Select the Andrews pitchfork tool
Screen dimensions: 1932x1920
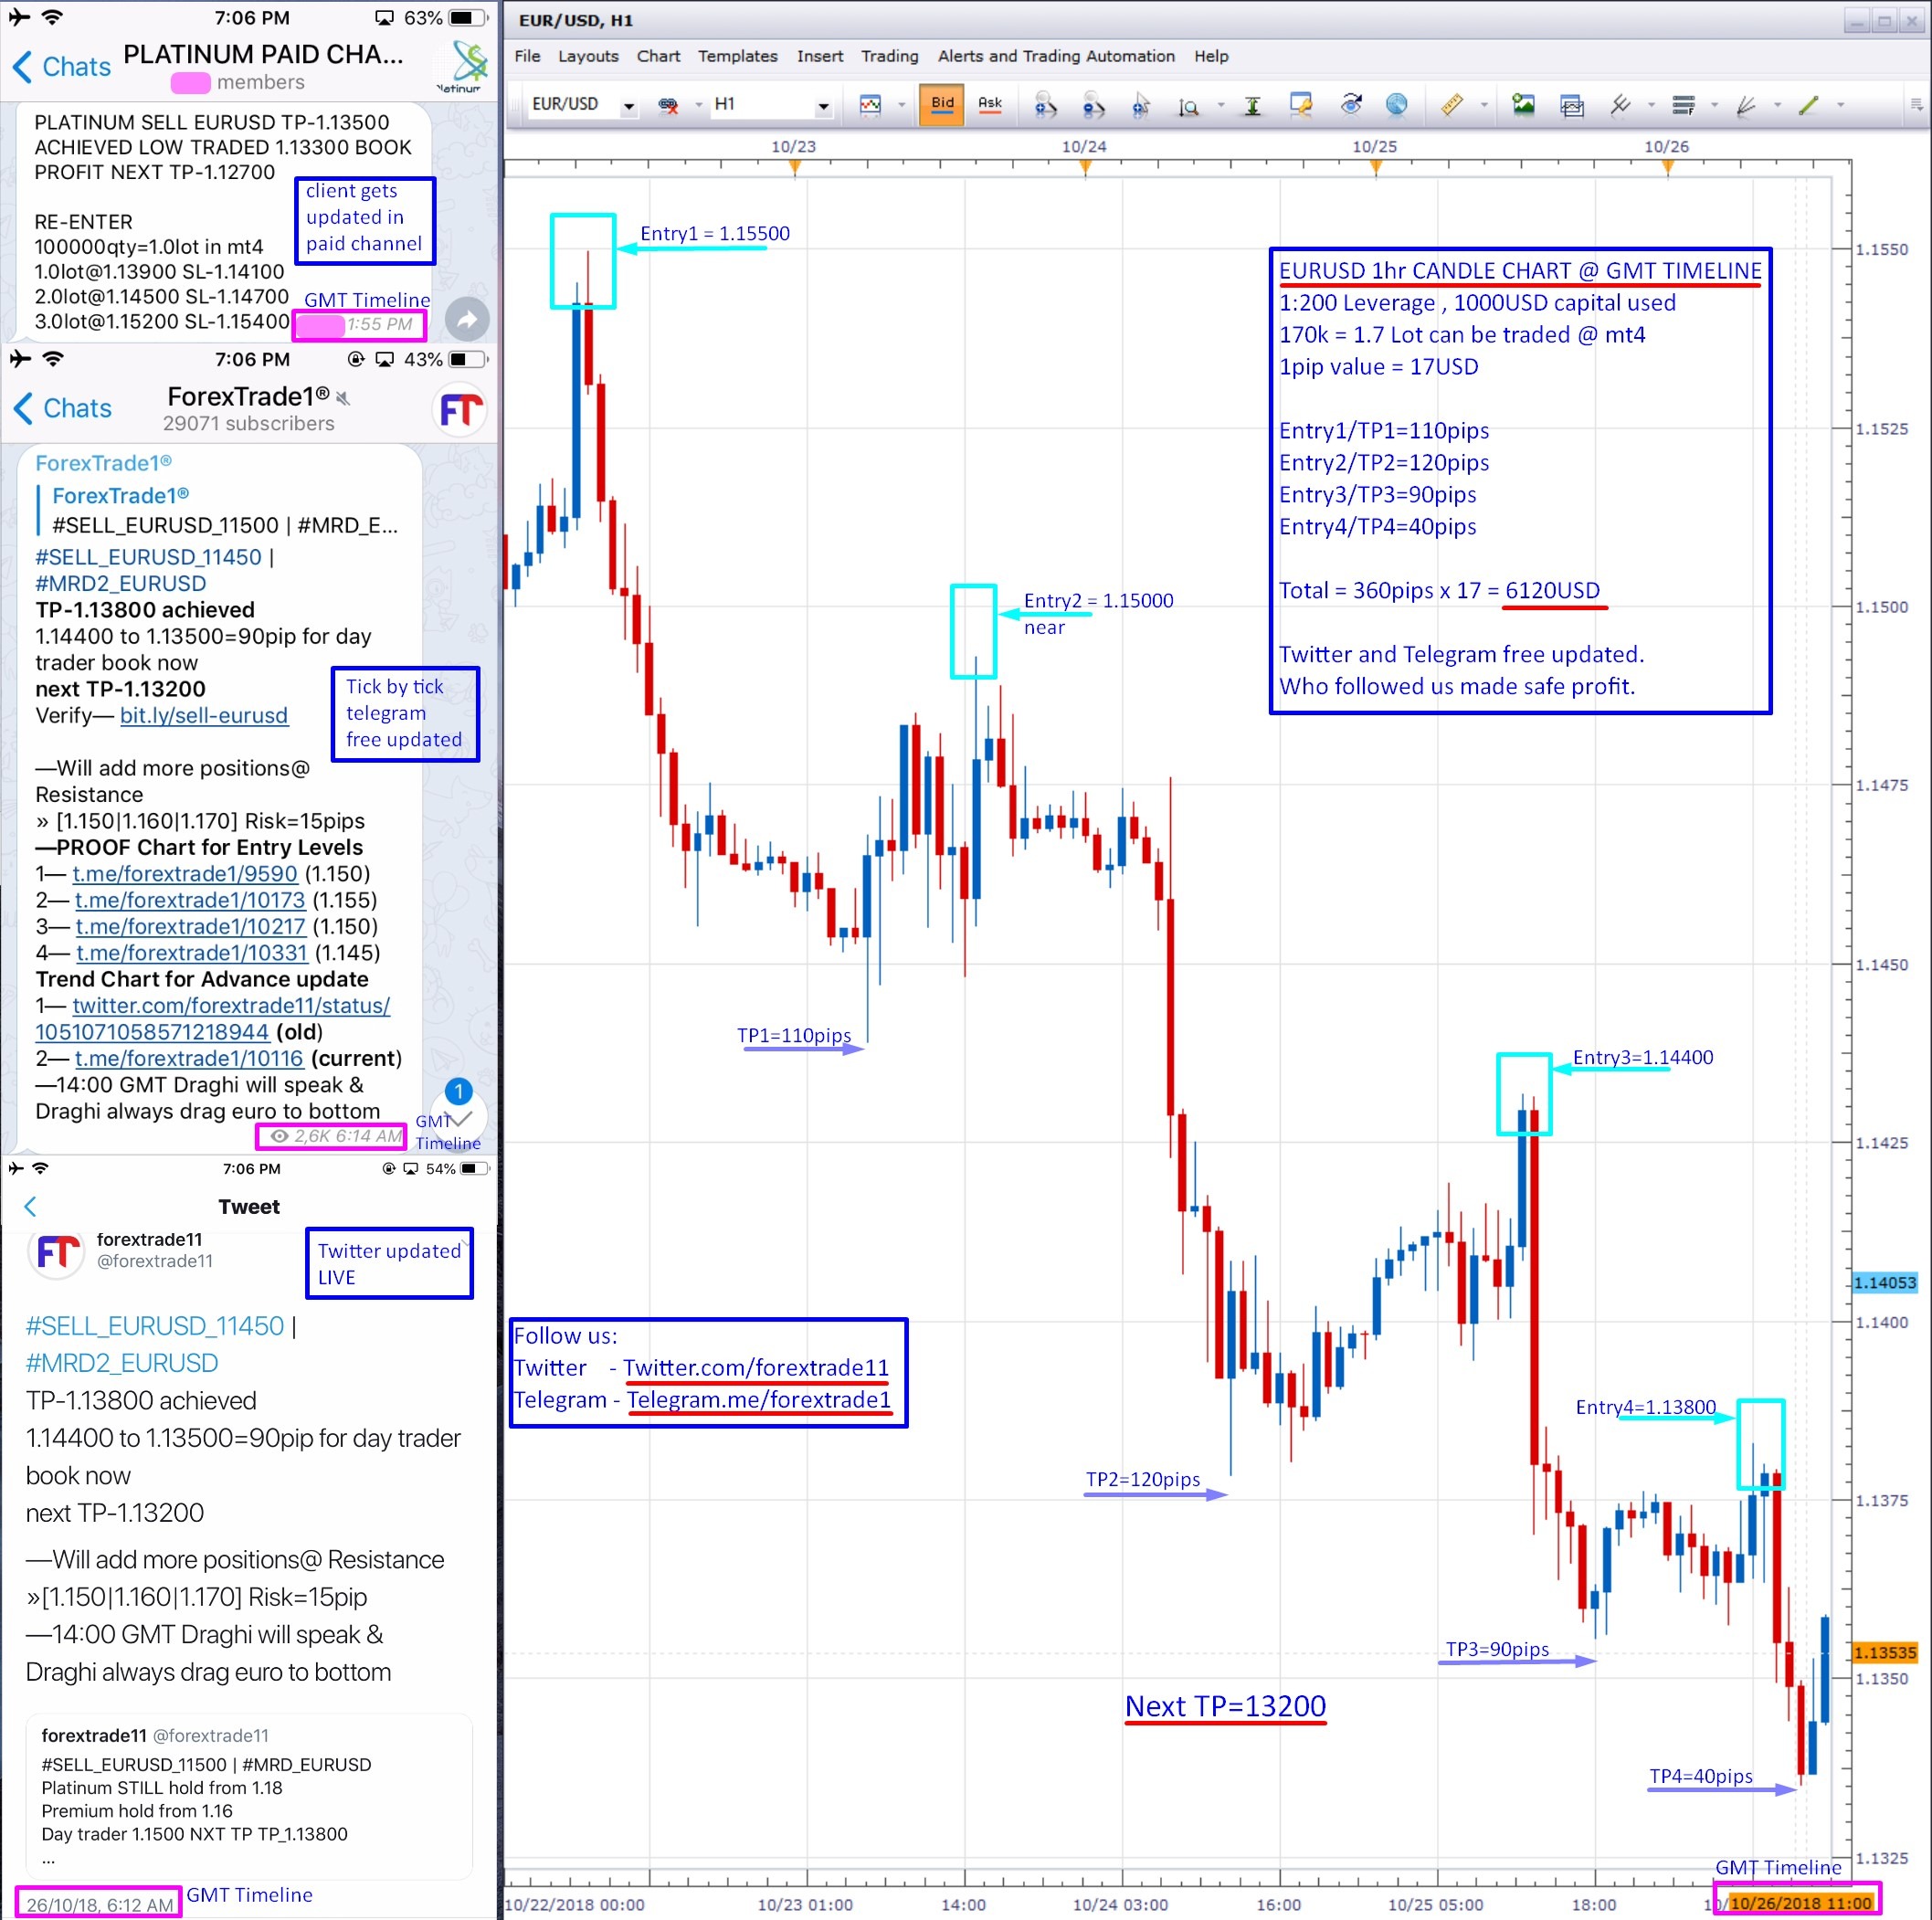click(1621, 104)
